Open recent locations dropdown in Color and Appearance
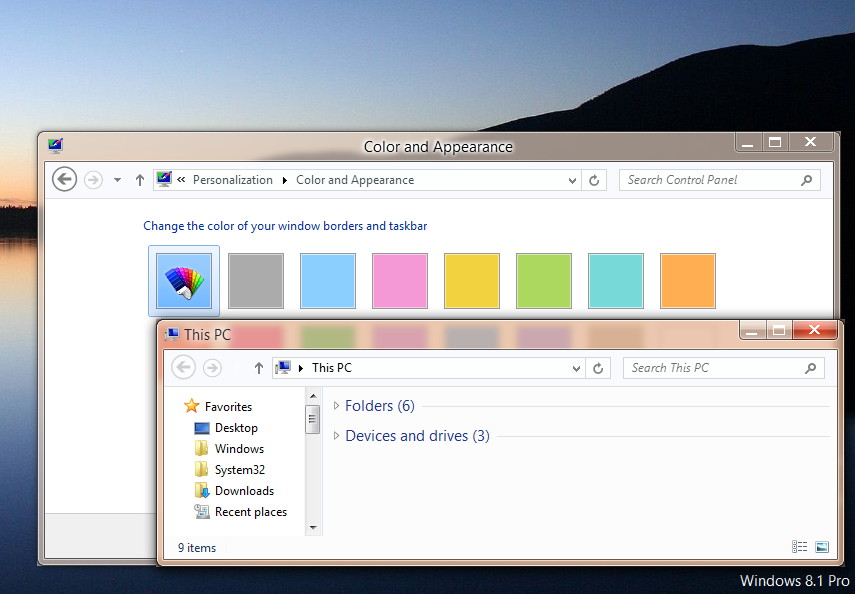 [117, 180]
